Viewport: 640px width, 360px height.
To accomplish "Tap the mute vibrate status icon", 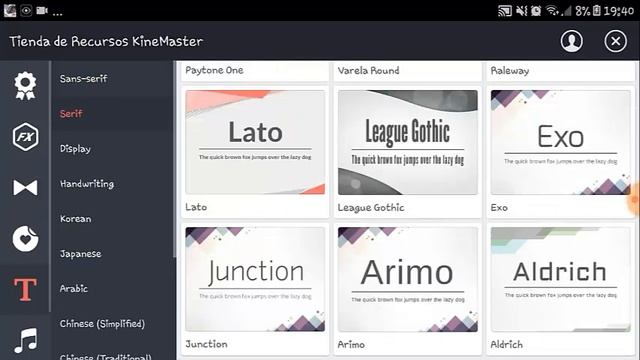I will tap(522, 11).
